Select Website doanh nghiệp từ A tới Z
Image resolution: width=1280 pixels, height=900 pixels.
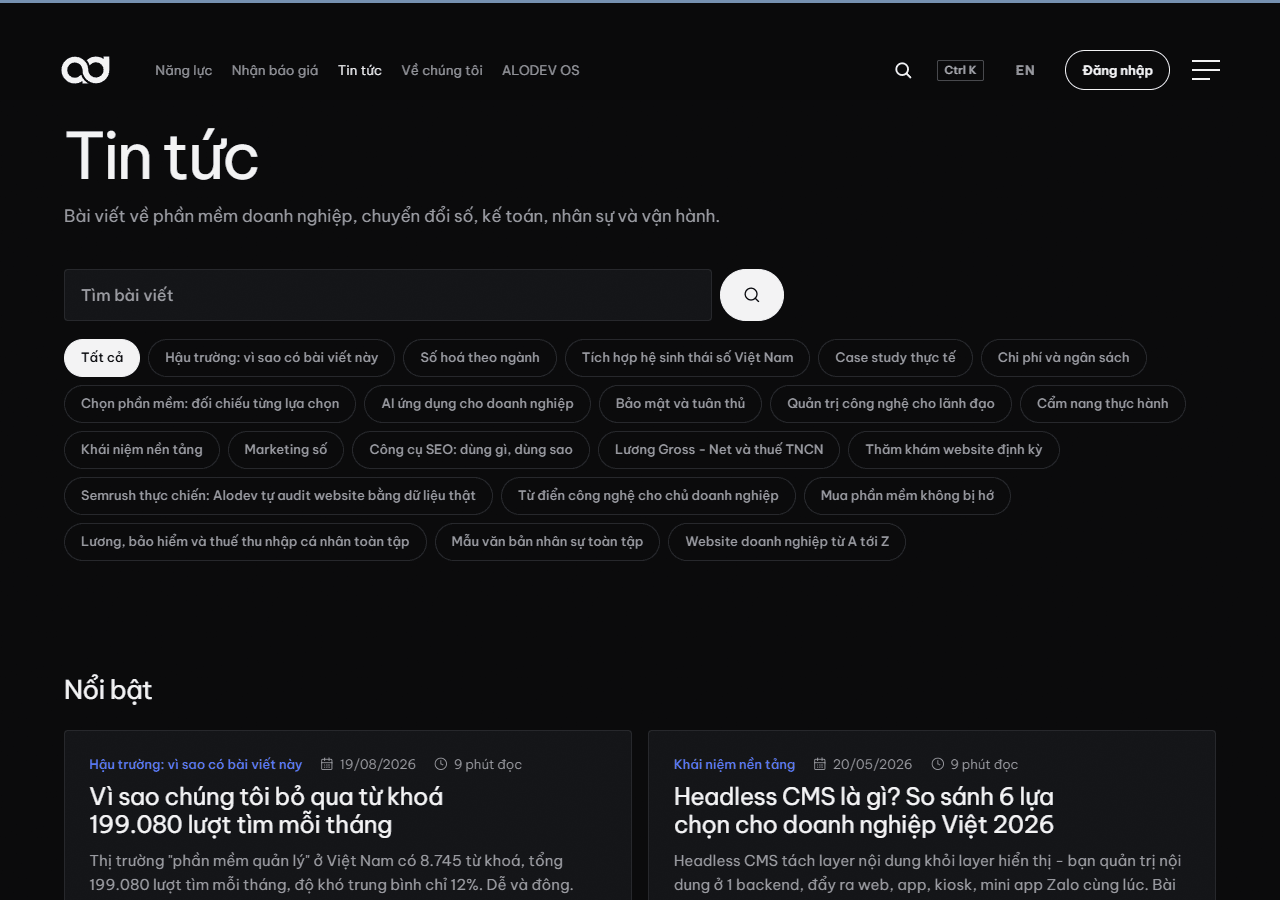(787, 542)
